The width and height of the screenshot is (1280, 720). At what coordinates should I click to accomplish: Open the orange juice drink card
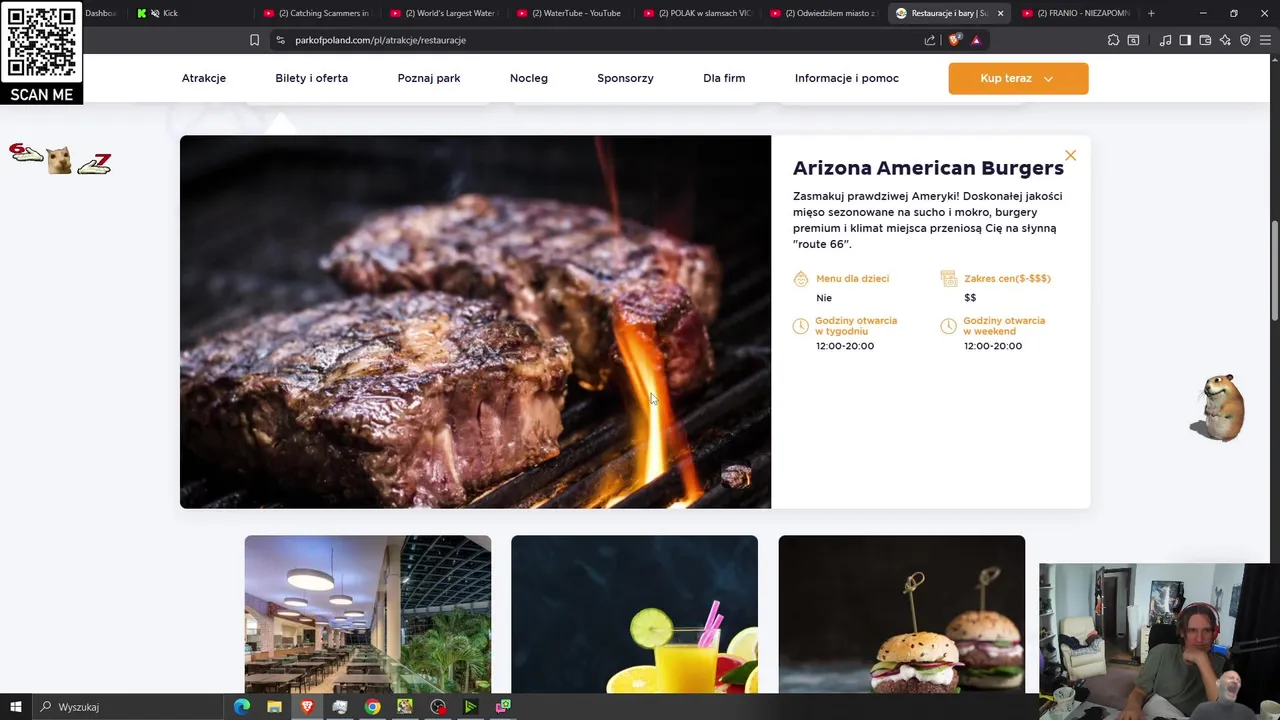[634, 614]
